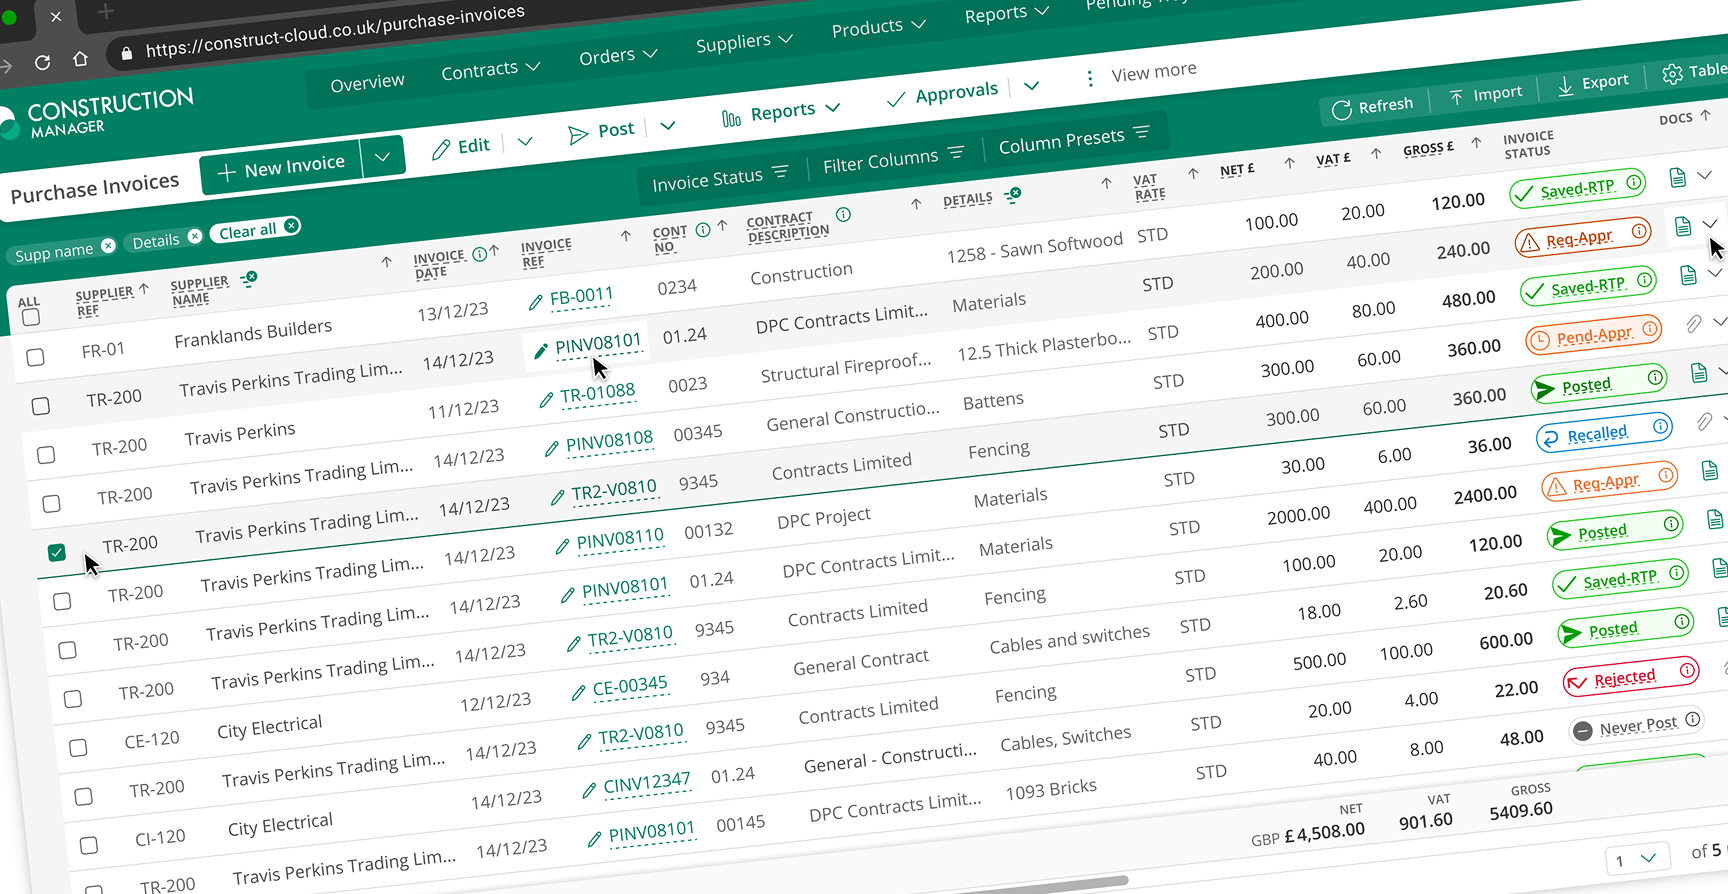Click the Pend-Appr status badge

1593,336
